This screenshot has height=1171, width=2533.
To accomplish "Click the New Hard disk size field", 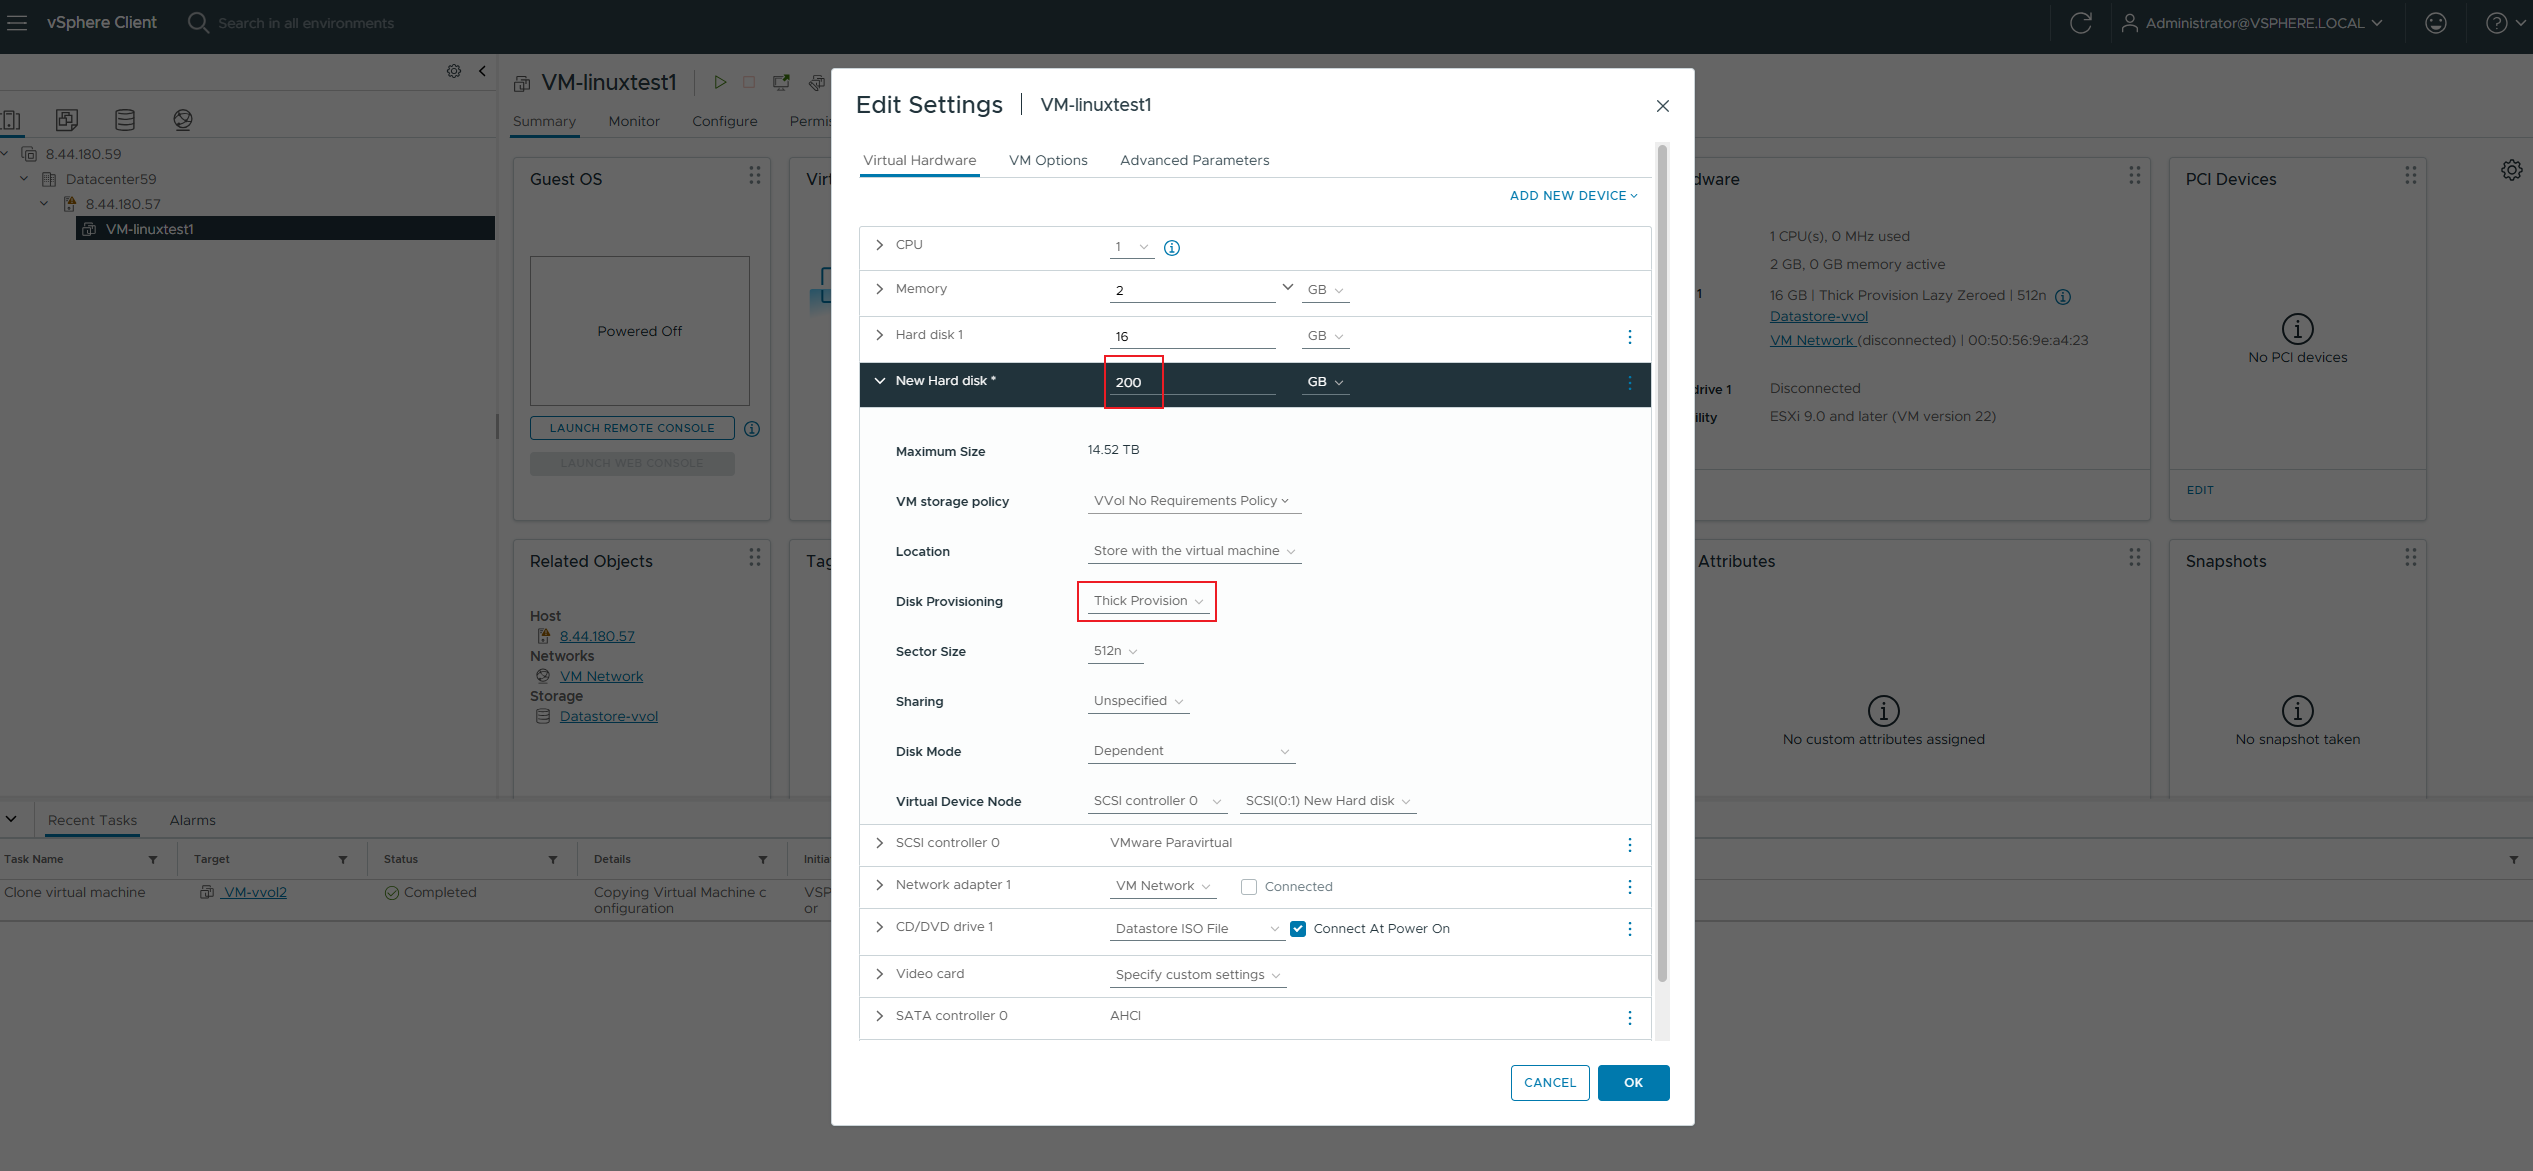I will click(1192, 382).
